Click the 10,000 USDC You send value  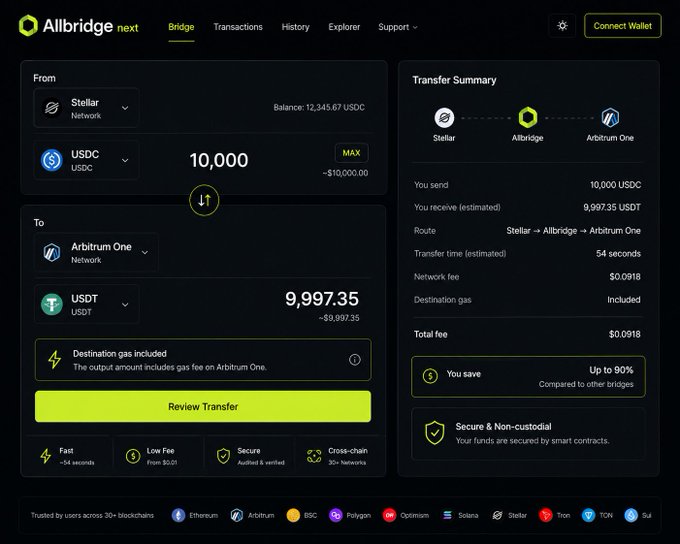(615, 185)
